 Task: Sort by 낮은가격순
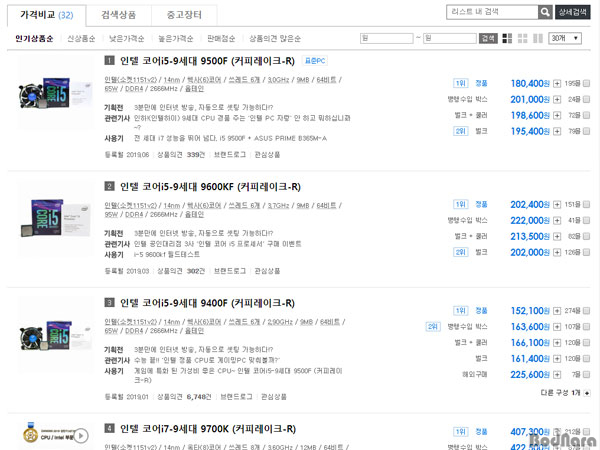click(x=126, y=38)
